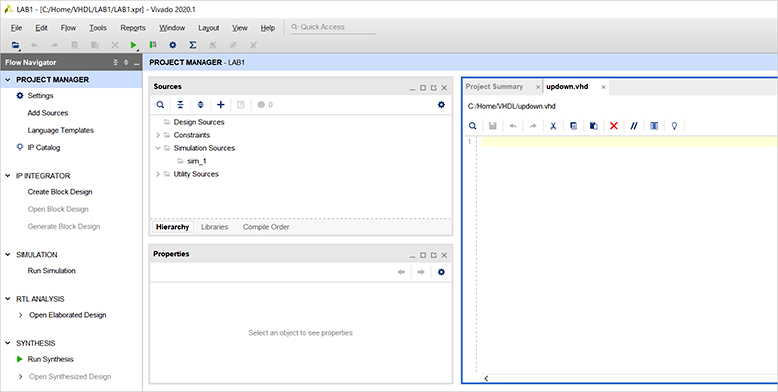This screenshot has height=392, width=778.
Task: Open Settings via main toolbar gear icon
Action: pyautogui.click(x=173, y=45)
